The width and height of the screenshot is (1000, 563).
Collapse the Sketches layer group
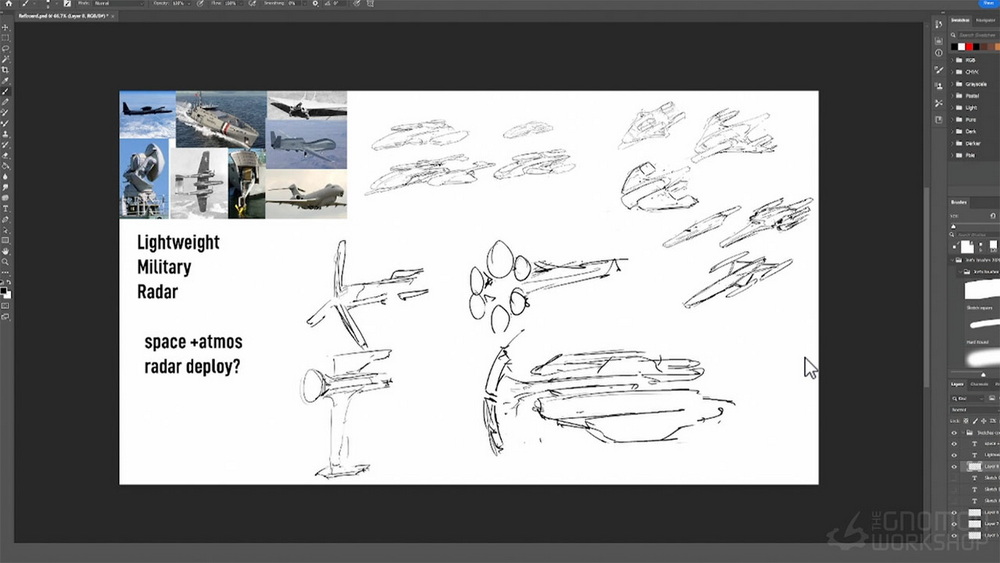coord(963,432)
